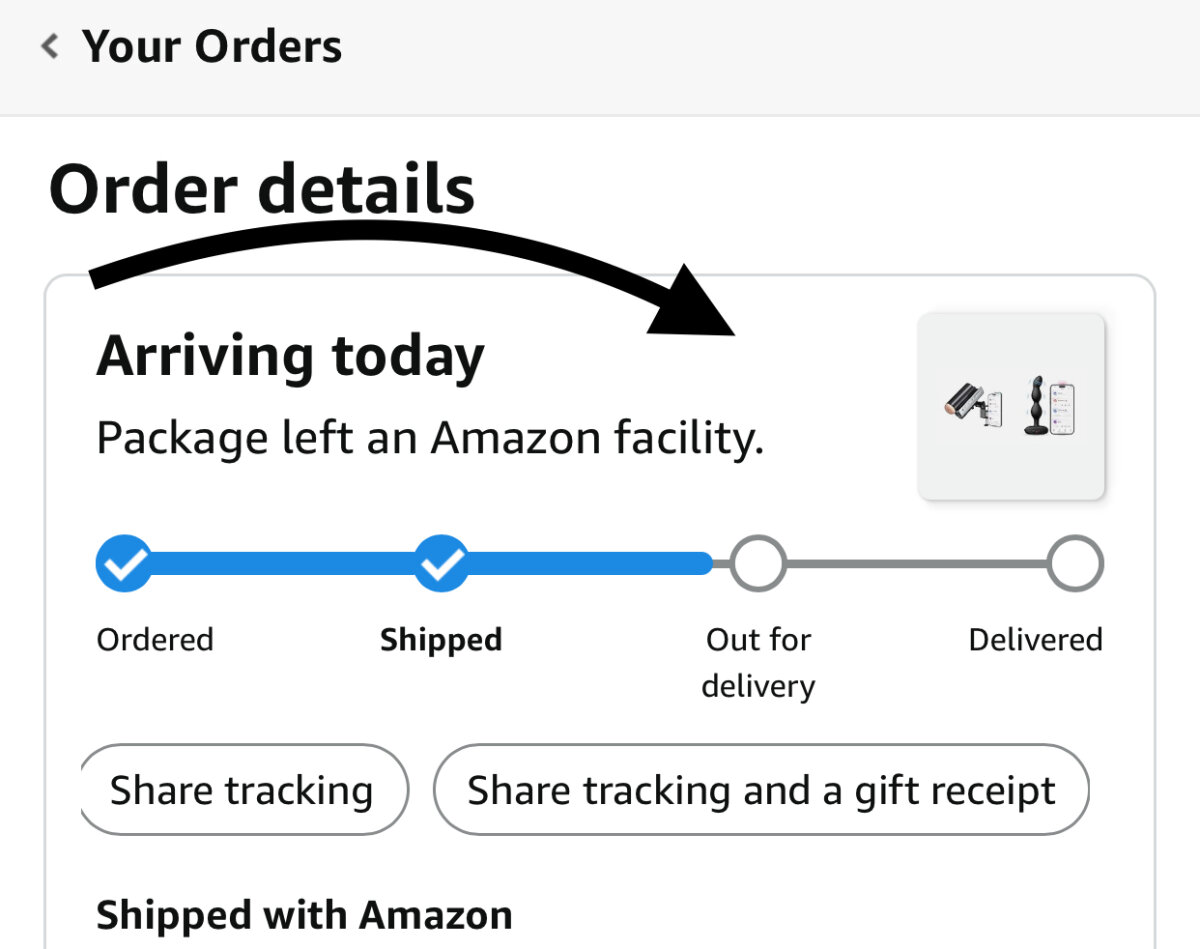Tap the Ordered label under the tracker

pos(155,640)
